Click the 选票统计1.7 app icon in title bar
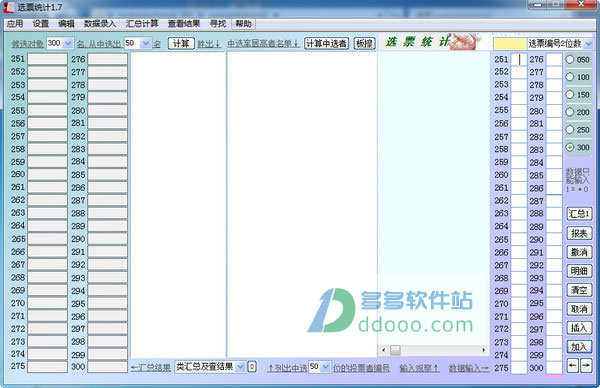The image size is (600, 388). pos(9,7)
